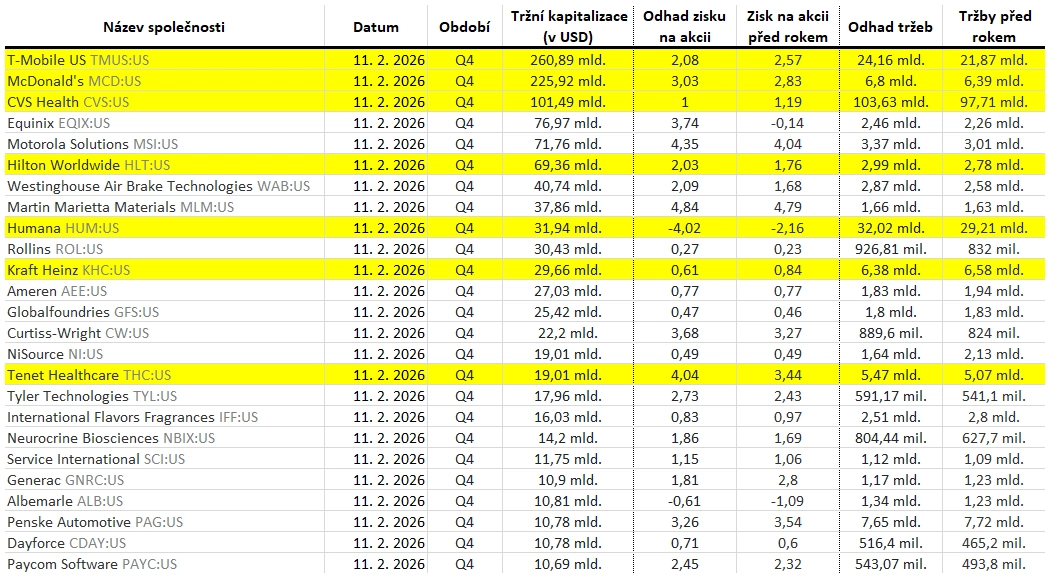Select the Humana HUM:US company cell
Screen dimensions: 1050x578
click(x=63, y=228)
